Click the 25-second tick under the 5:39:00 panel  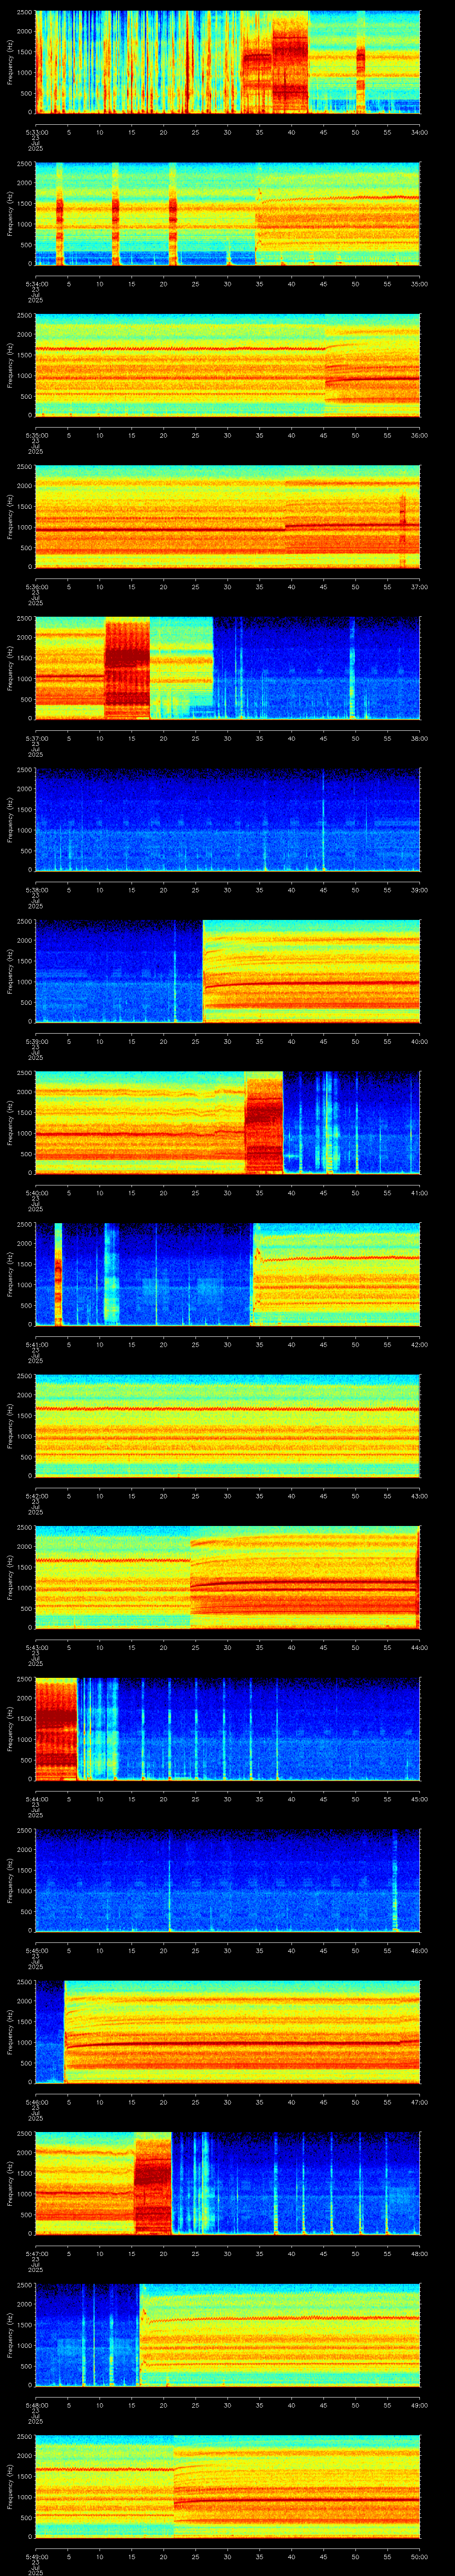[x=195, y=1041]
